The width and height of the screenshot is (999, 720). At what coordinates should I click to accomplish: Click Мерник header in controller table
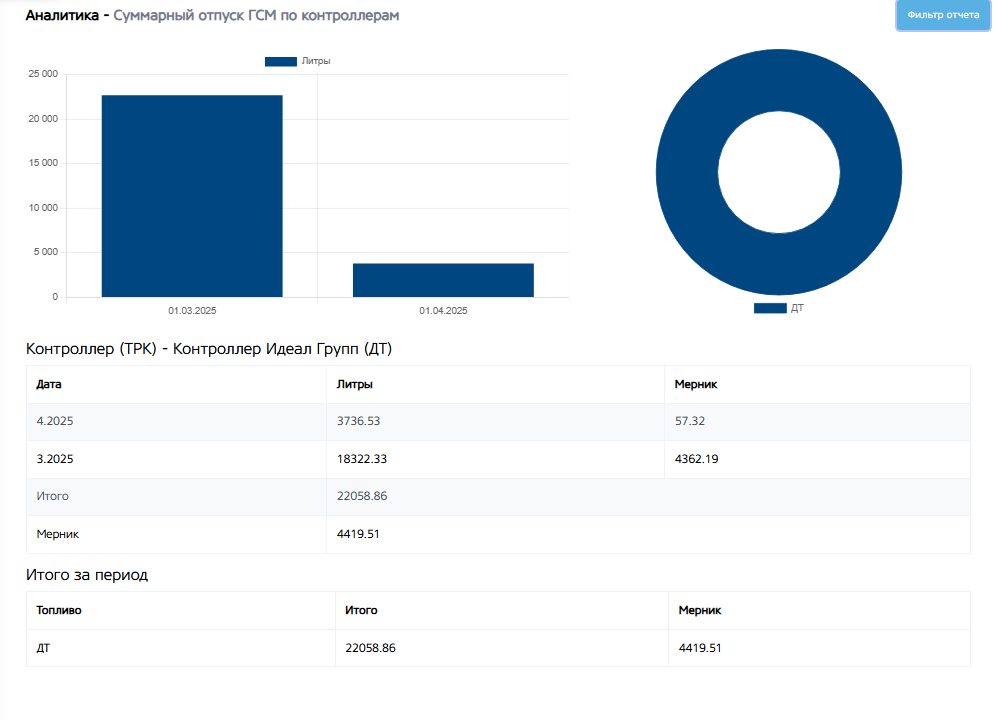tap(696, 384)
